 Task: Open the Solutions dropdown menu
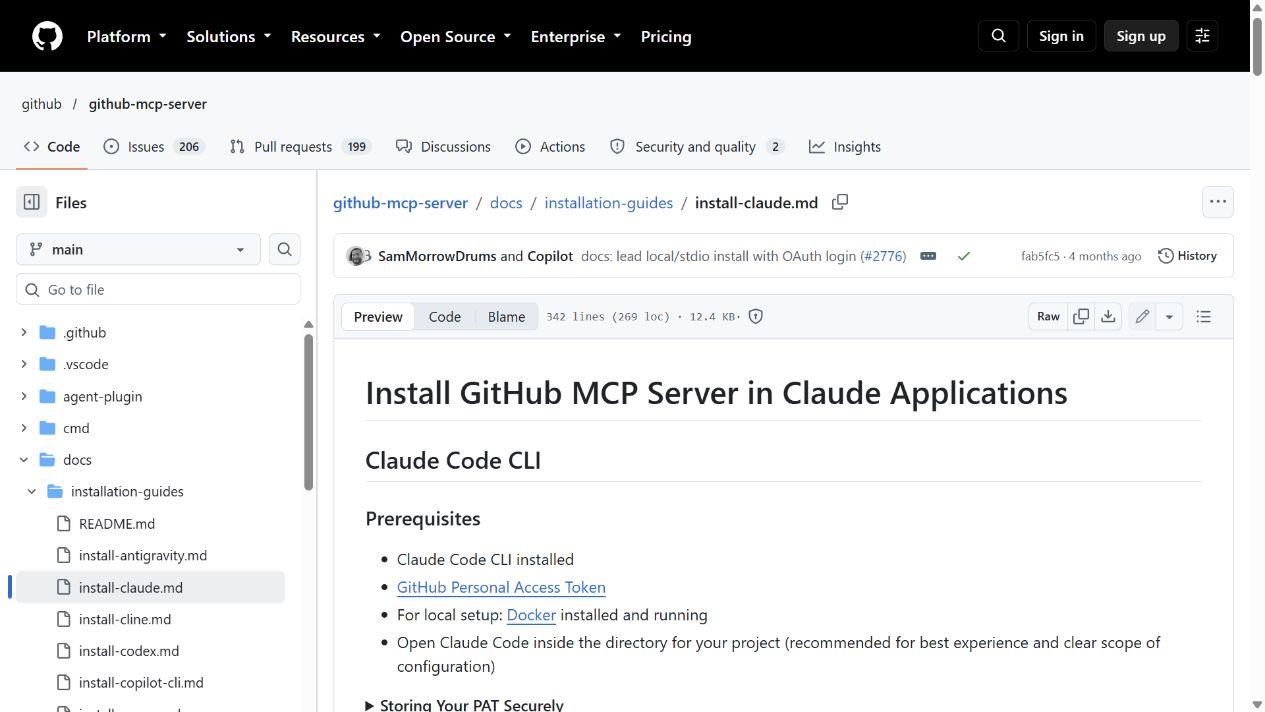pyautogui.click(x=228, y=36)
